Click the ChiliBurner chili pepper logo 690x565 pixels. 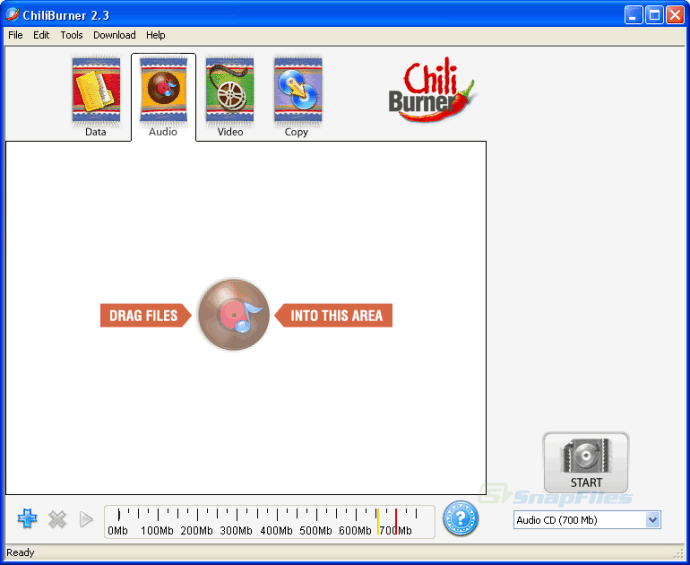[432, 90]
